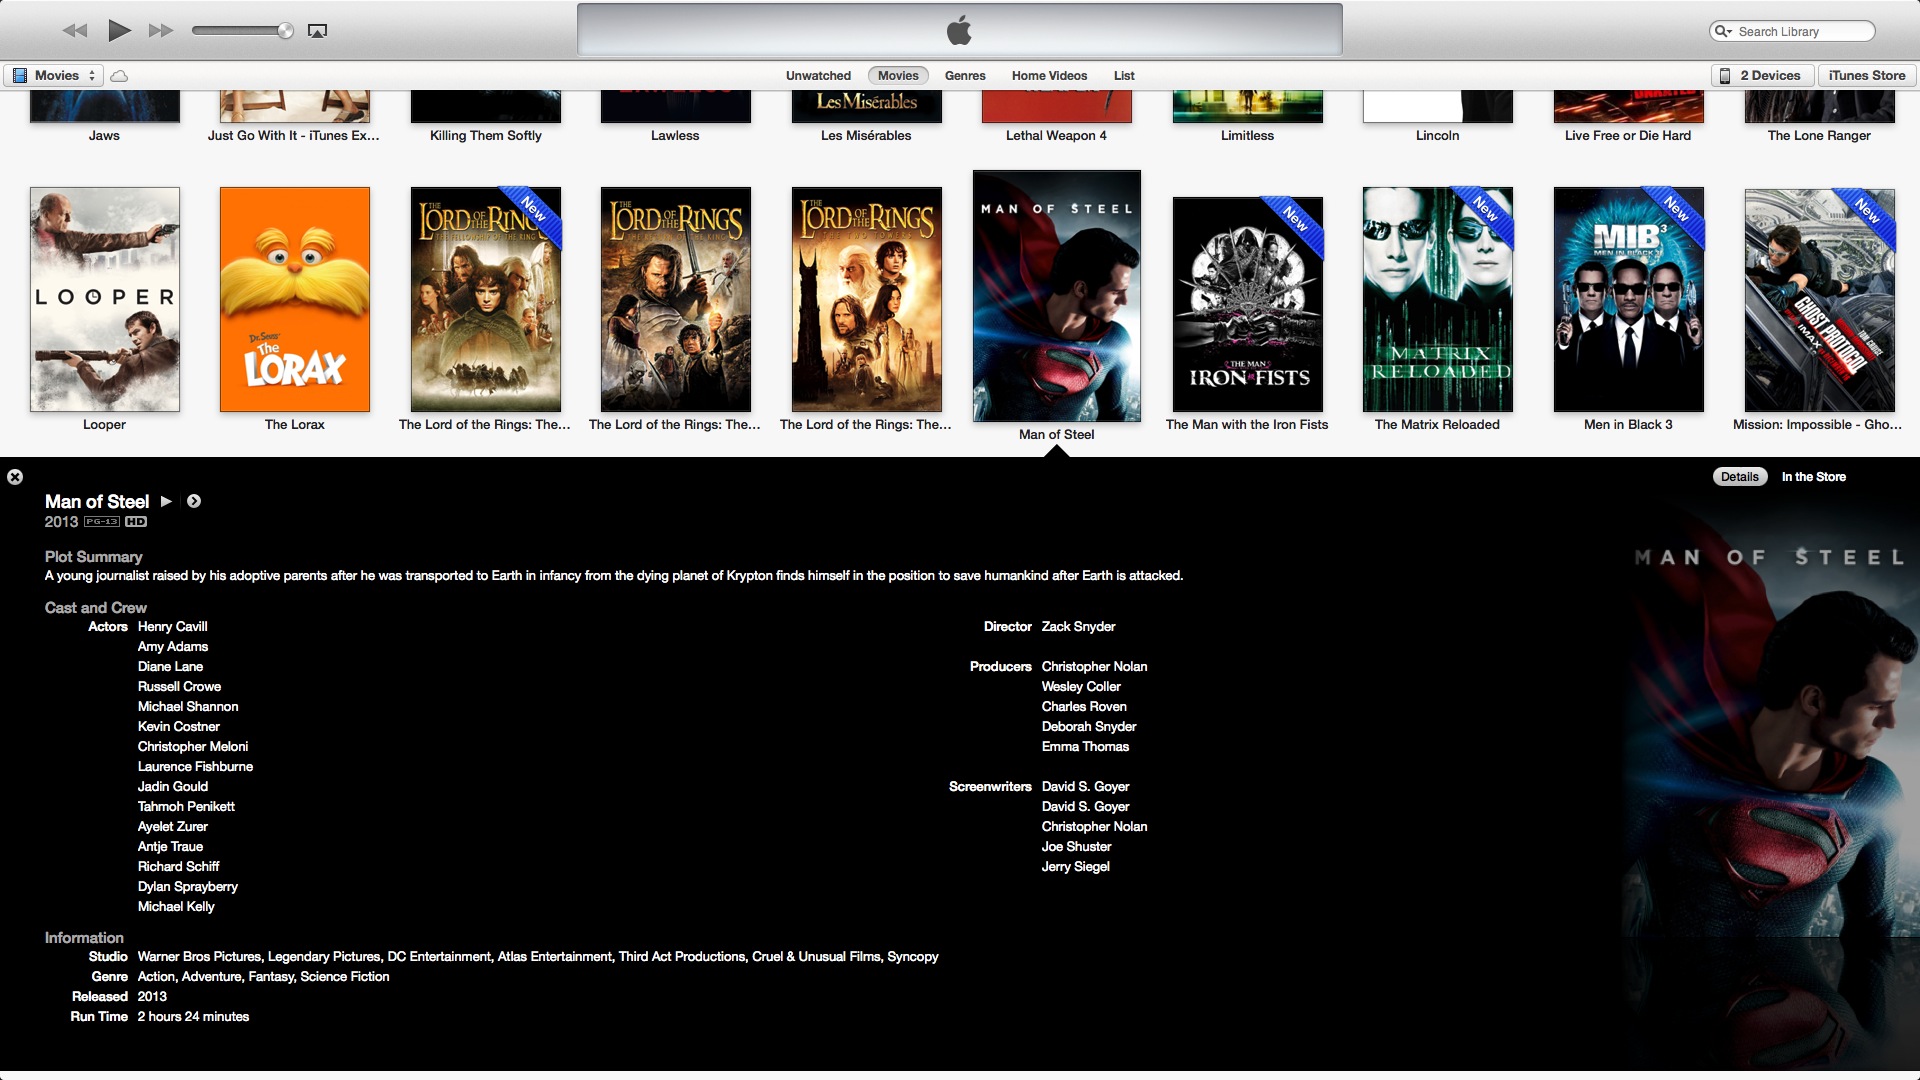The width and height of the screenshot is (1920, 1080).
Task: Select the Mission: Impossible Ghost Protocol poster
Action: 1820,300
